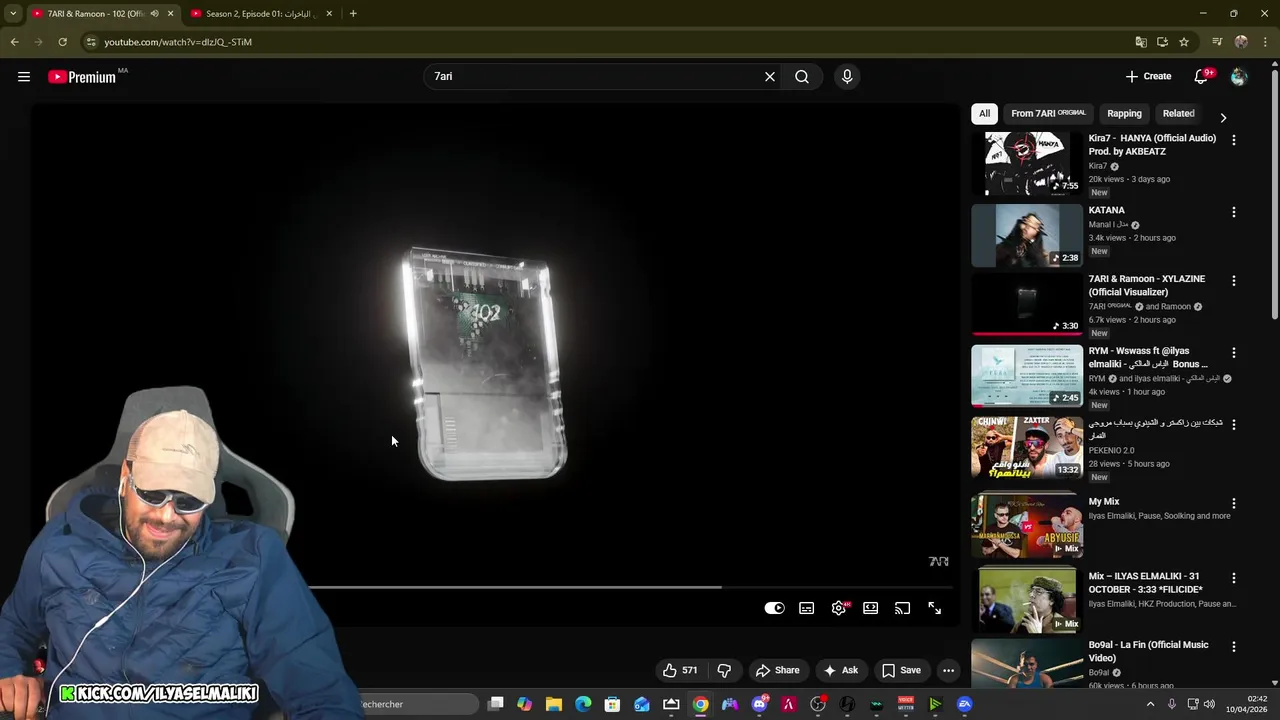The image size is (1280, 720).
Task: Open RYM Wswass video thumbnail
Action: (x=1027, y=376)
